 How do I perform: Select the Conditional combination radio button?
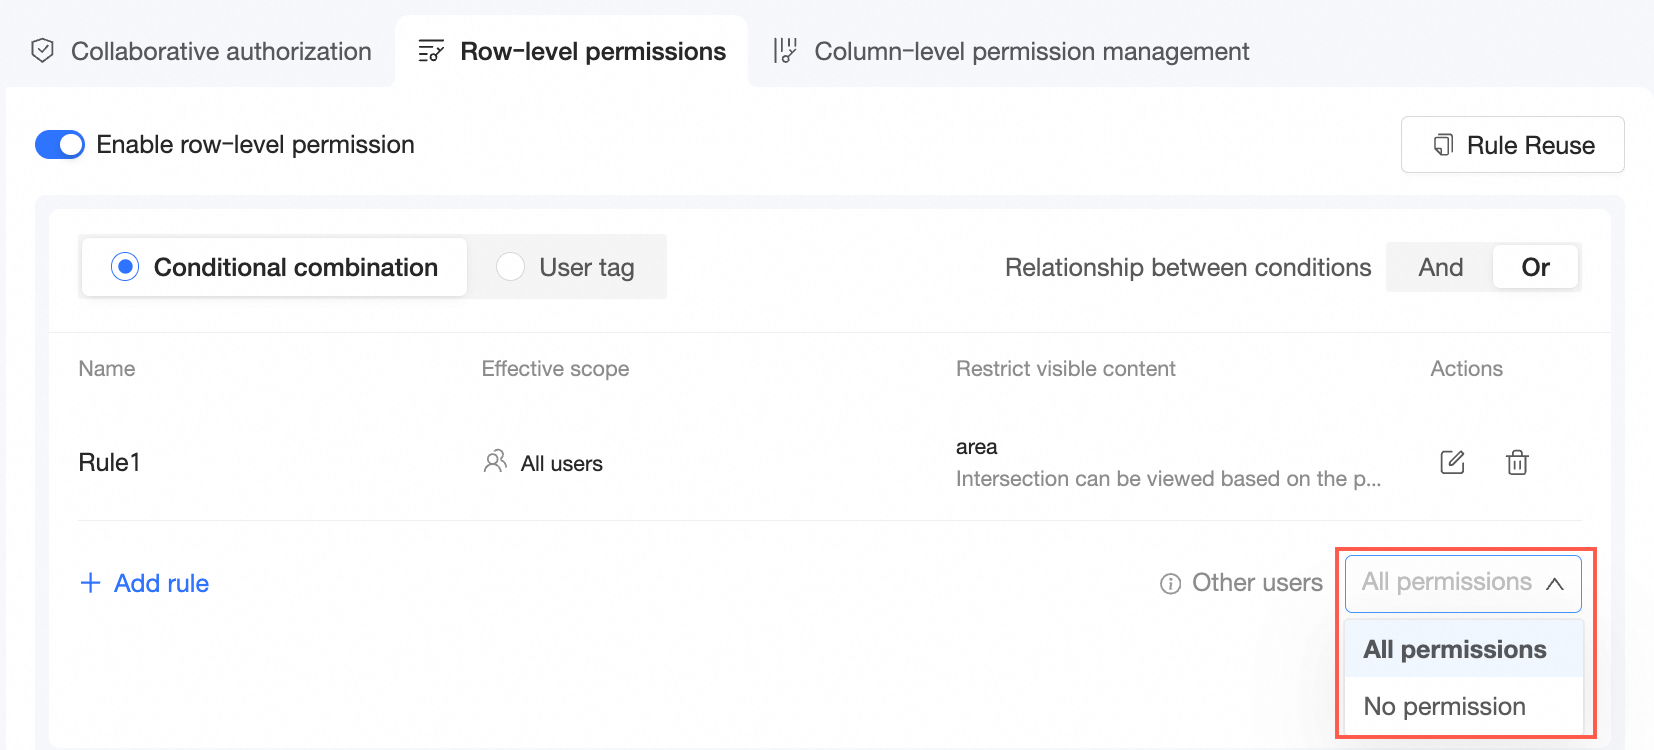point(125,267)
